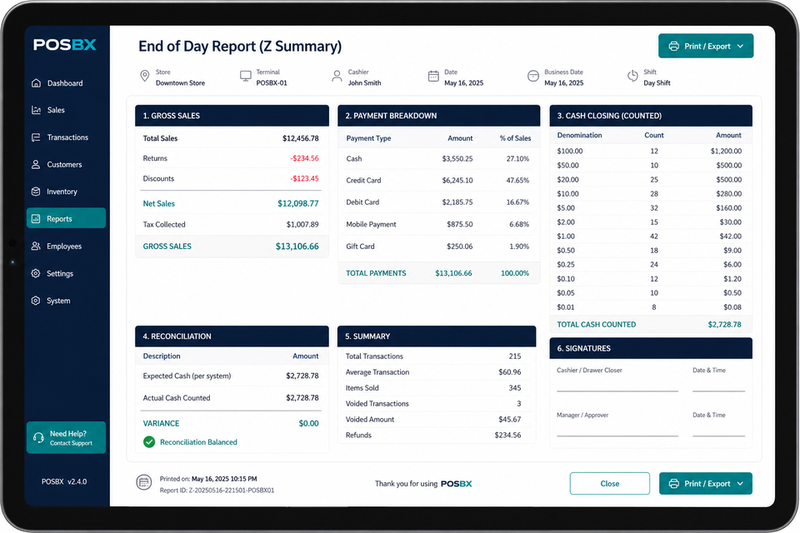Open Dashboard via its home icon

click(36, 83)
